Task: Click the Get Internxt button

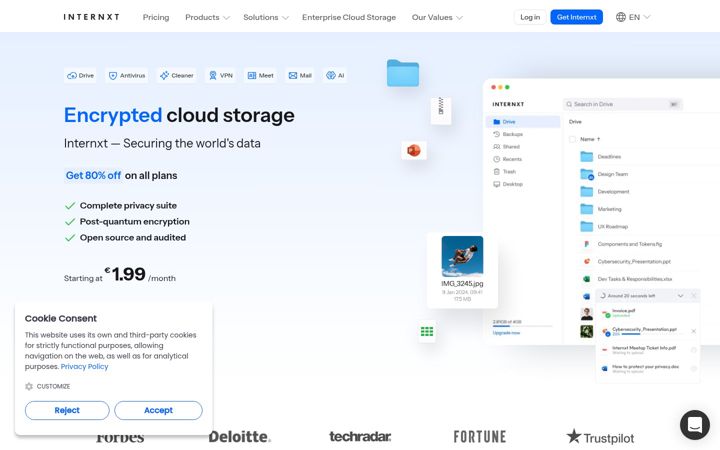Action: click(576, 17)
